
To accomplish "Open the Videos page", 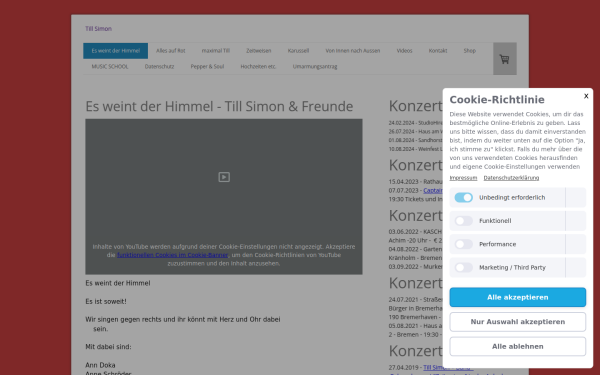I will point(404,51).
